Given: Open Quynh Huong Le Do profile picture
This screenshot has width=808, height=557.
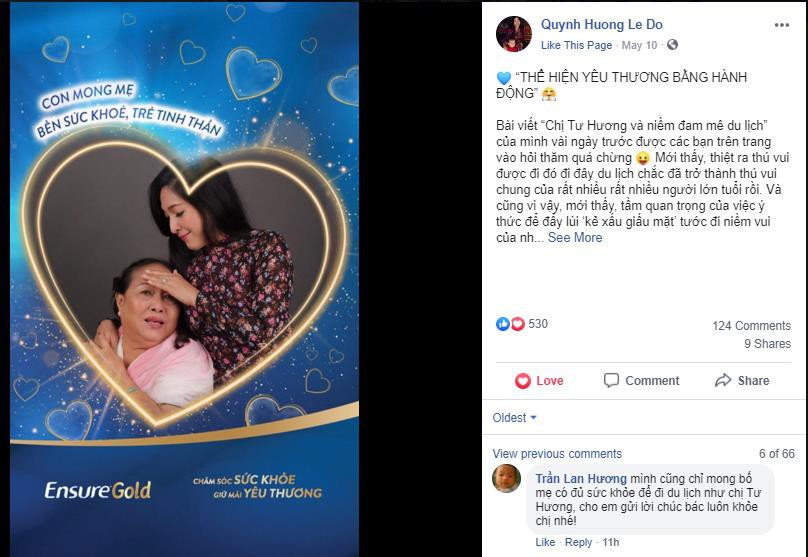Looking at the screenshot, I should (514, 33).
